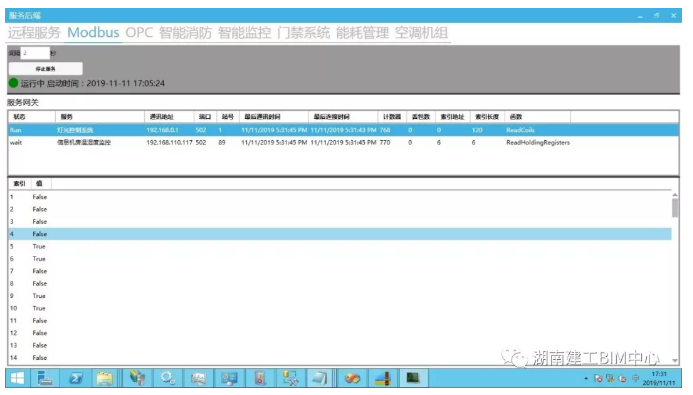This screenshot has height=395, width=693.
Task: Sort by the 函数 column header
Action: tap(537, 117)
